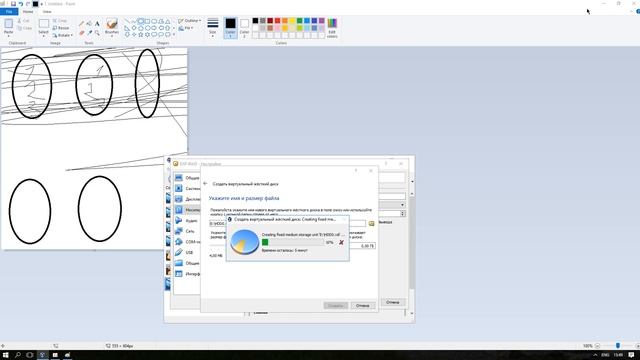Select the Fill with color bucket tool

coord(89,24)
